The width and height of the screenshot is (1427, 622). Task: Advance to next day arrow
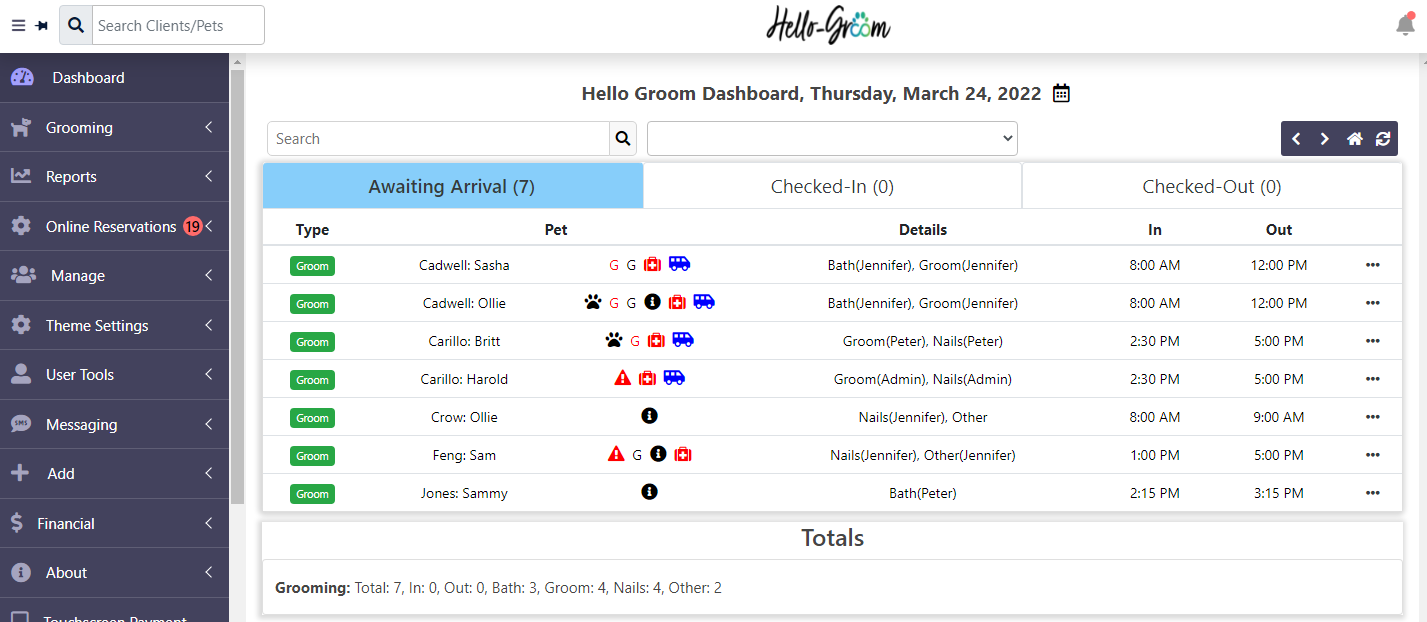click(x=1325, y=139)
